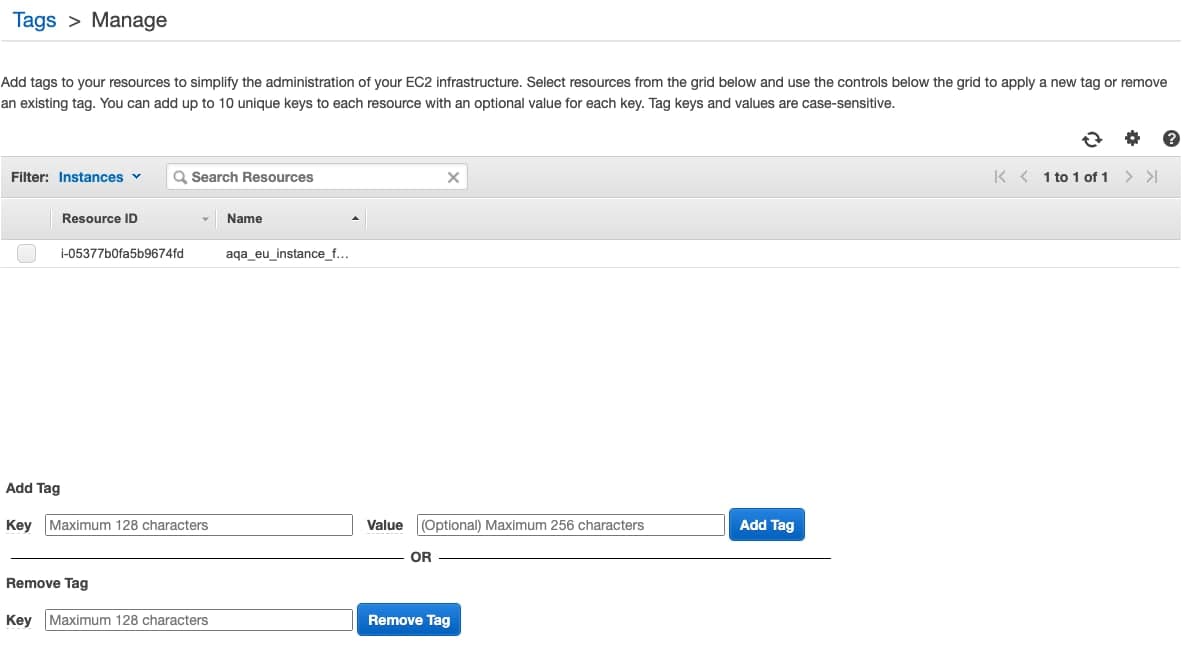Open Resource ID column dropdown arrow
The width and height of the screenshot is (1191, 663).
[205, 219]
